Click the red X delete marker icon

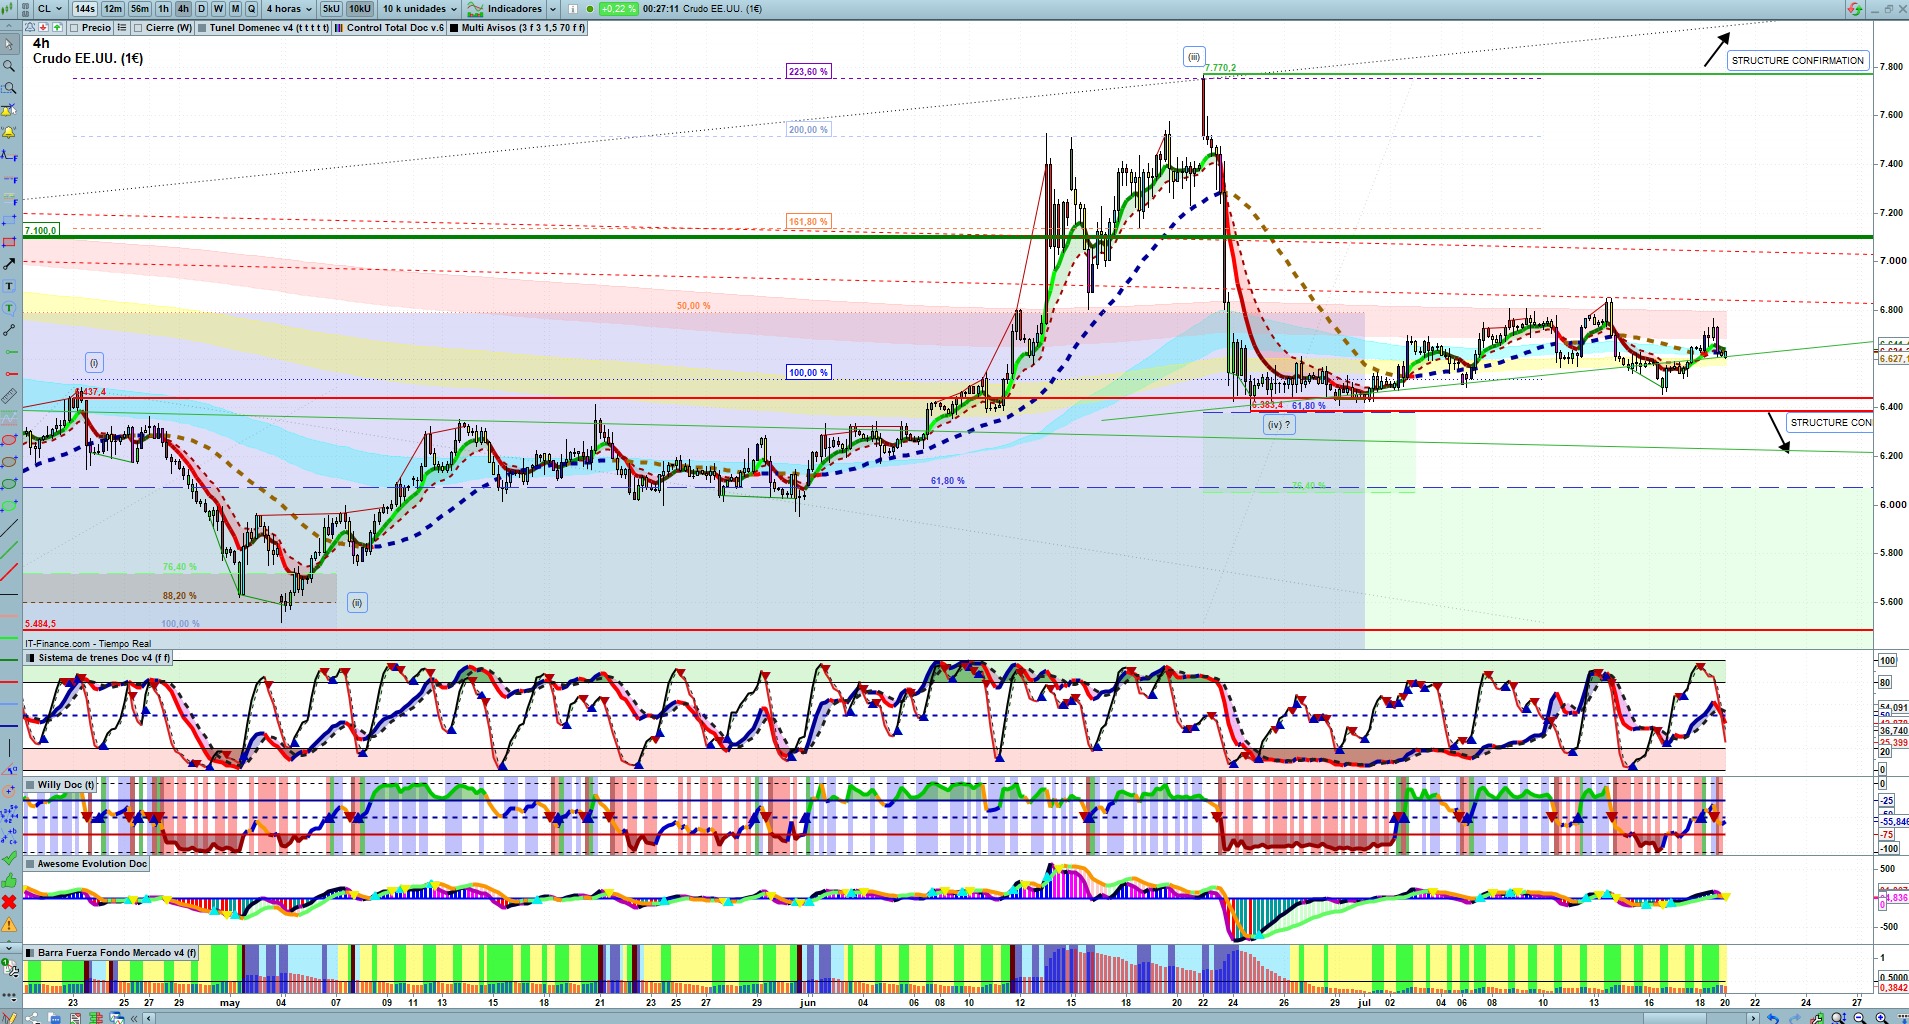(x=9, y=902)
